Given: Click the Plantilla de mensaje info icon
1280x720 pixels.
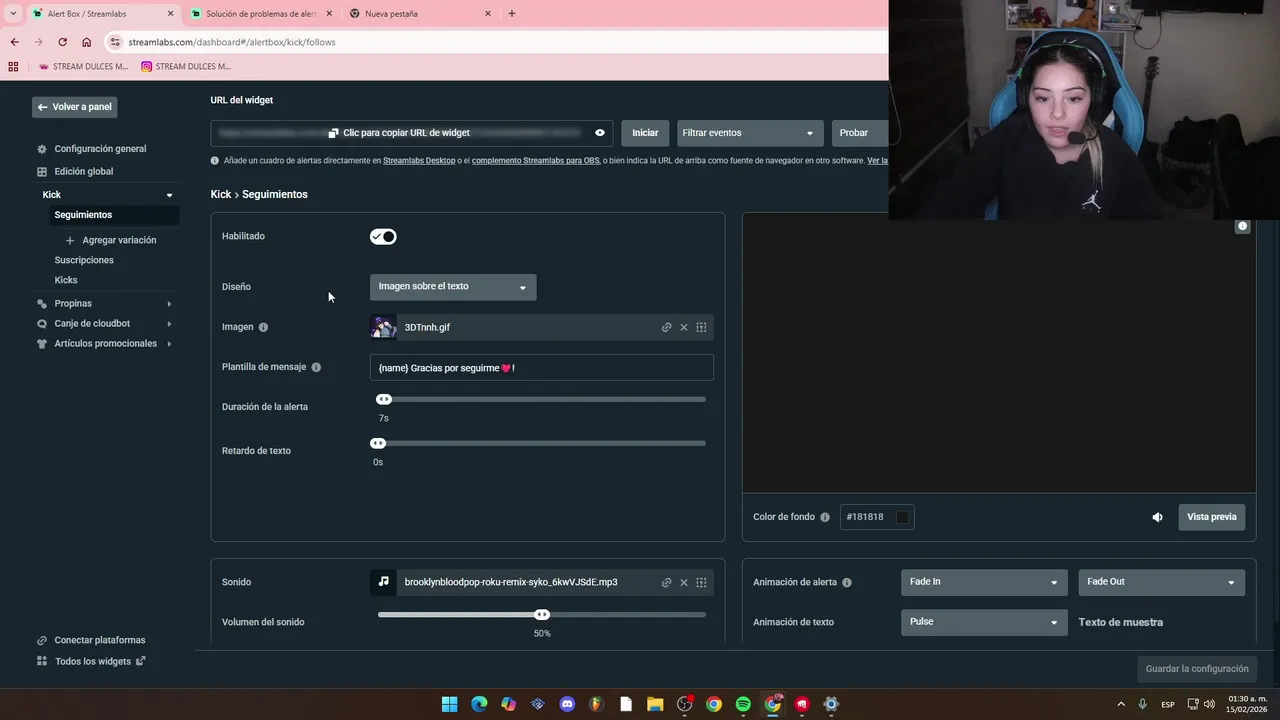Looking at the screenshot, I should pyautogui.click(x=316, y=367).
